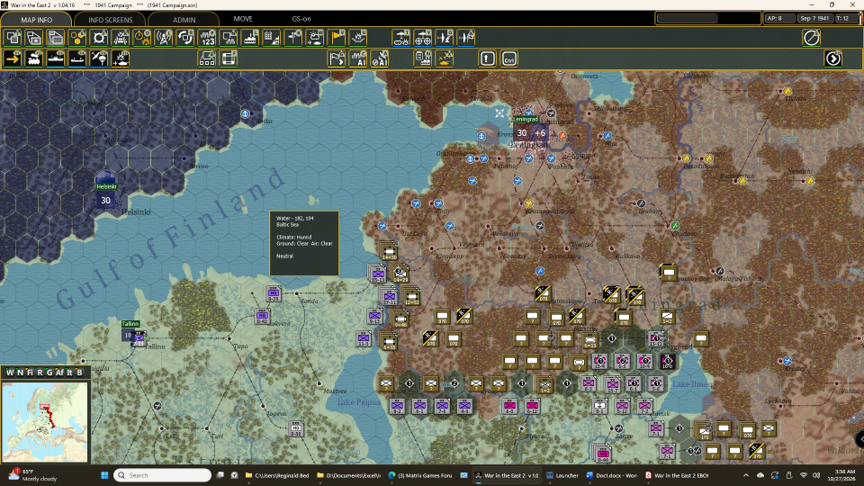Click the factory AI icon
This screenshot has width=864, height=486.
coord(358,58)
